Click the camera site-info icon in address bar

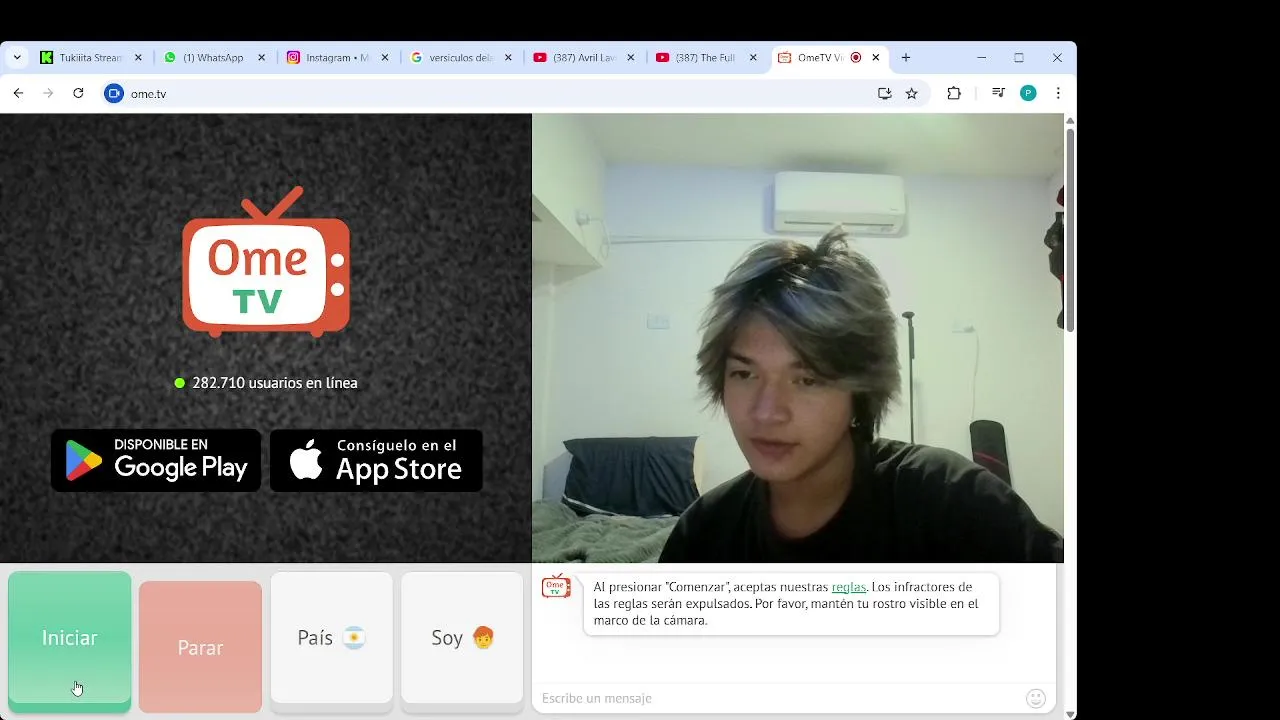pyautogui.click(x=114, y=93)
